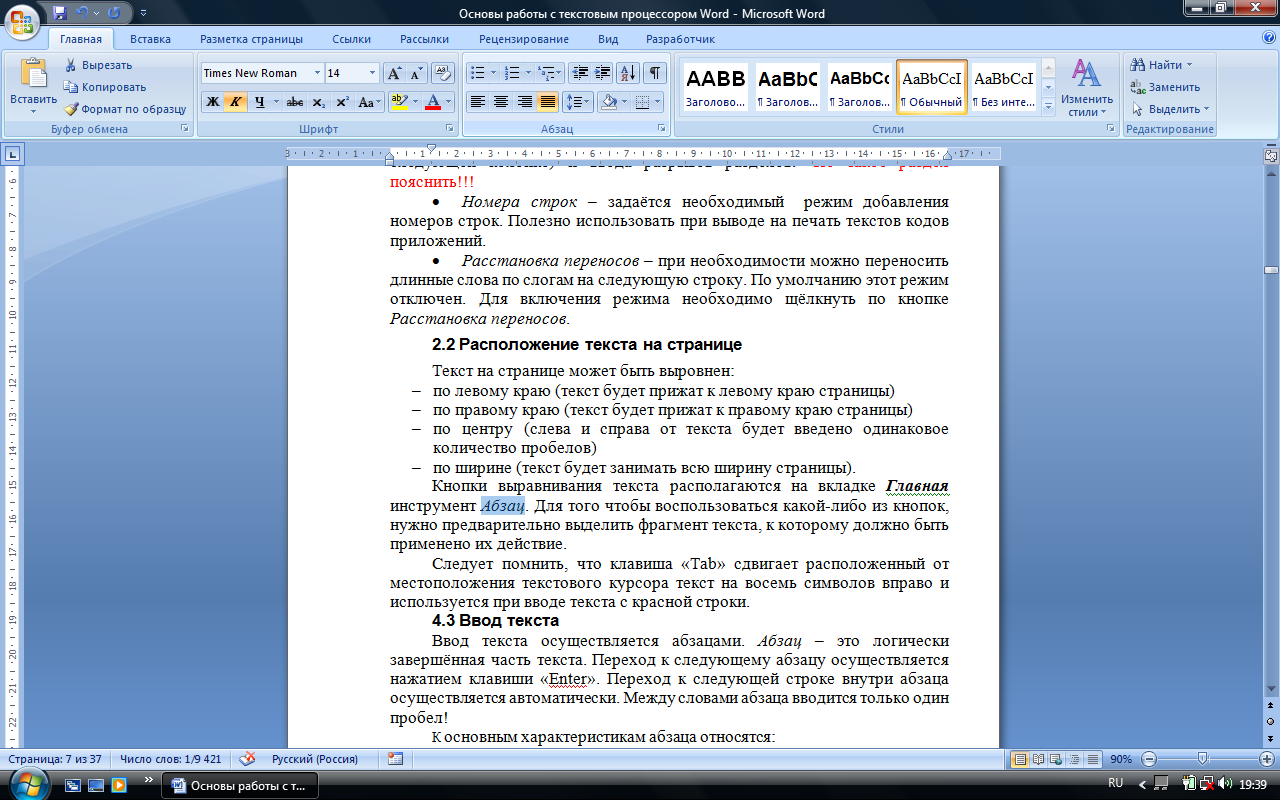
Task: Click the zoom slider handle
Action: click(x=1202, y=759)
